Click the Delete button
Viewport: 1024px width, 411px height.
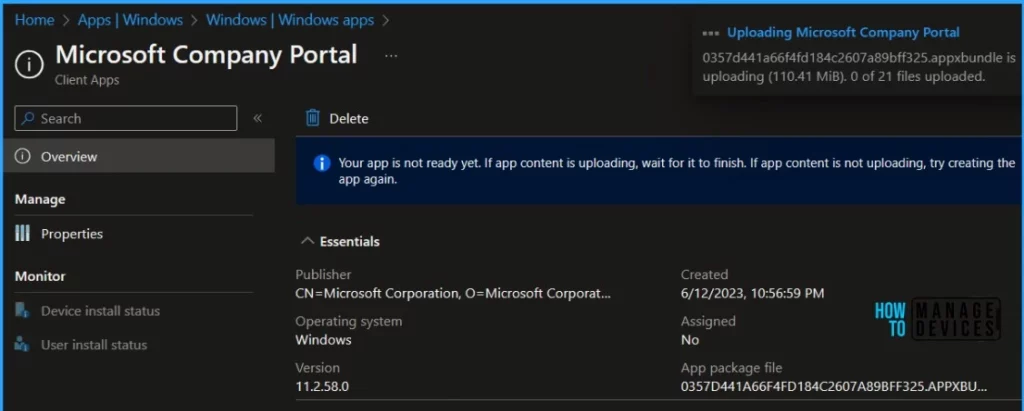pos(337,118)
